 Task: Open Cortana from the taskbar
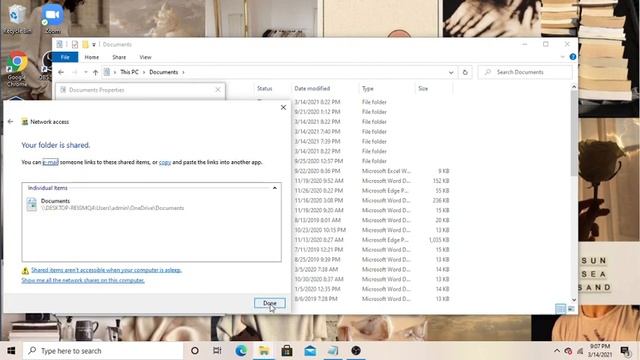point(195,351)
